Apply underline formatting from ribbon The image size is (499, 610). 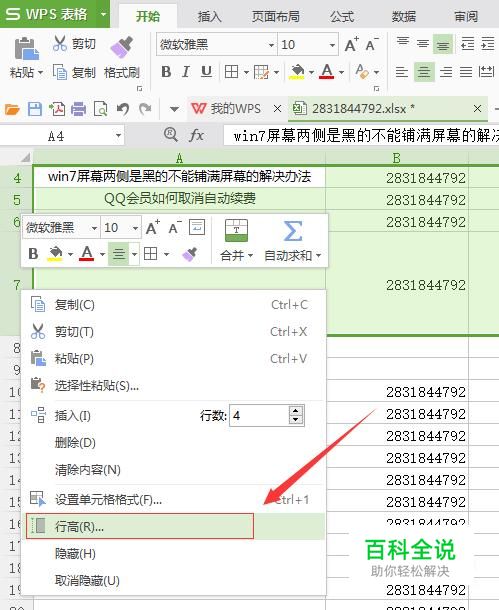click(206, 72)
